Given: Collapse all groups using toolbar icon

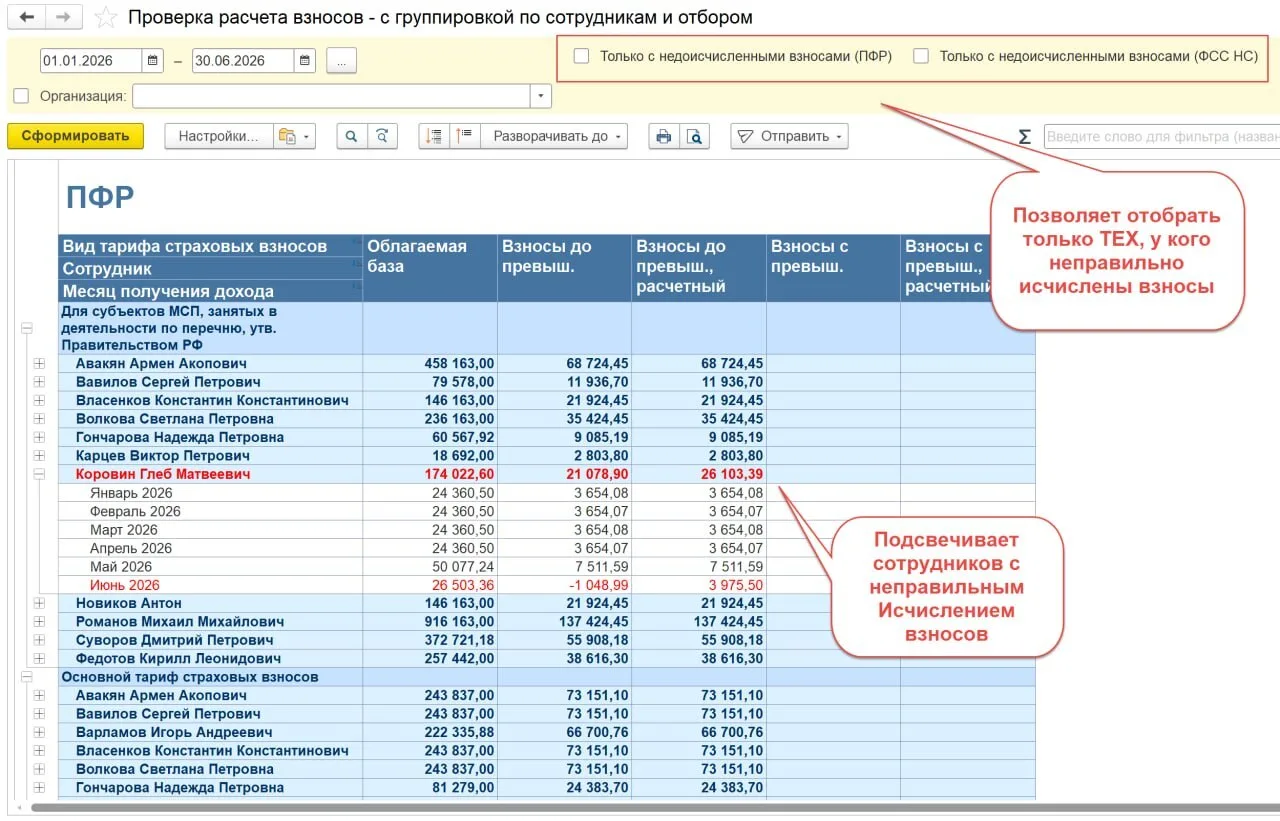Looking at the screenshot, I should [x=433, y=137].
